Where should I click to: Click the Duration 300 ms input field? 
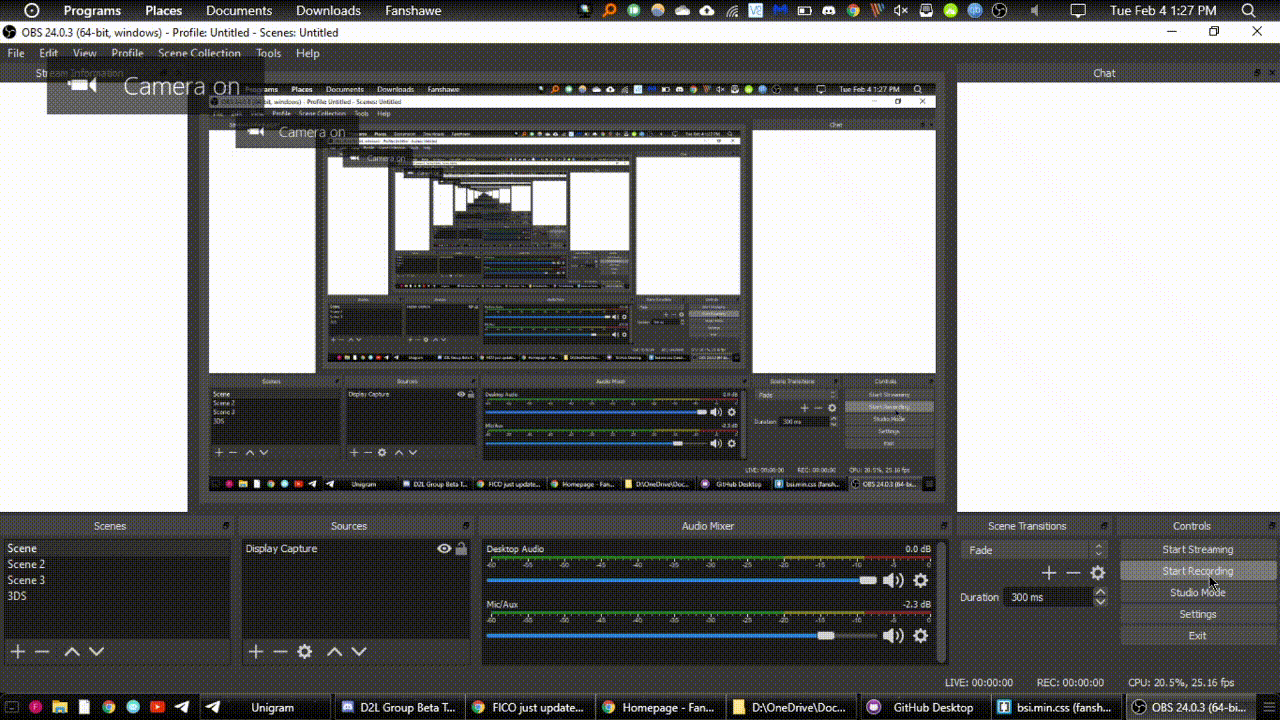[x=1049, y=597]
